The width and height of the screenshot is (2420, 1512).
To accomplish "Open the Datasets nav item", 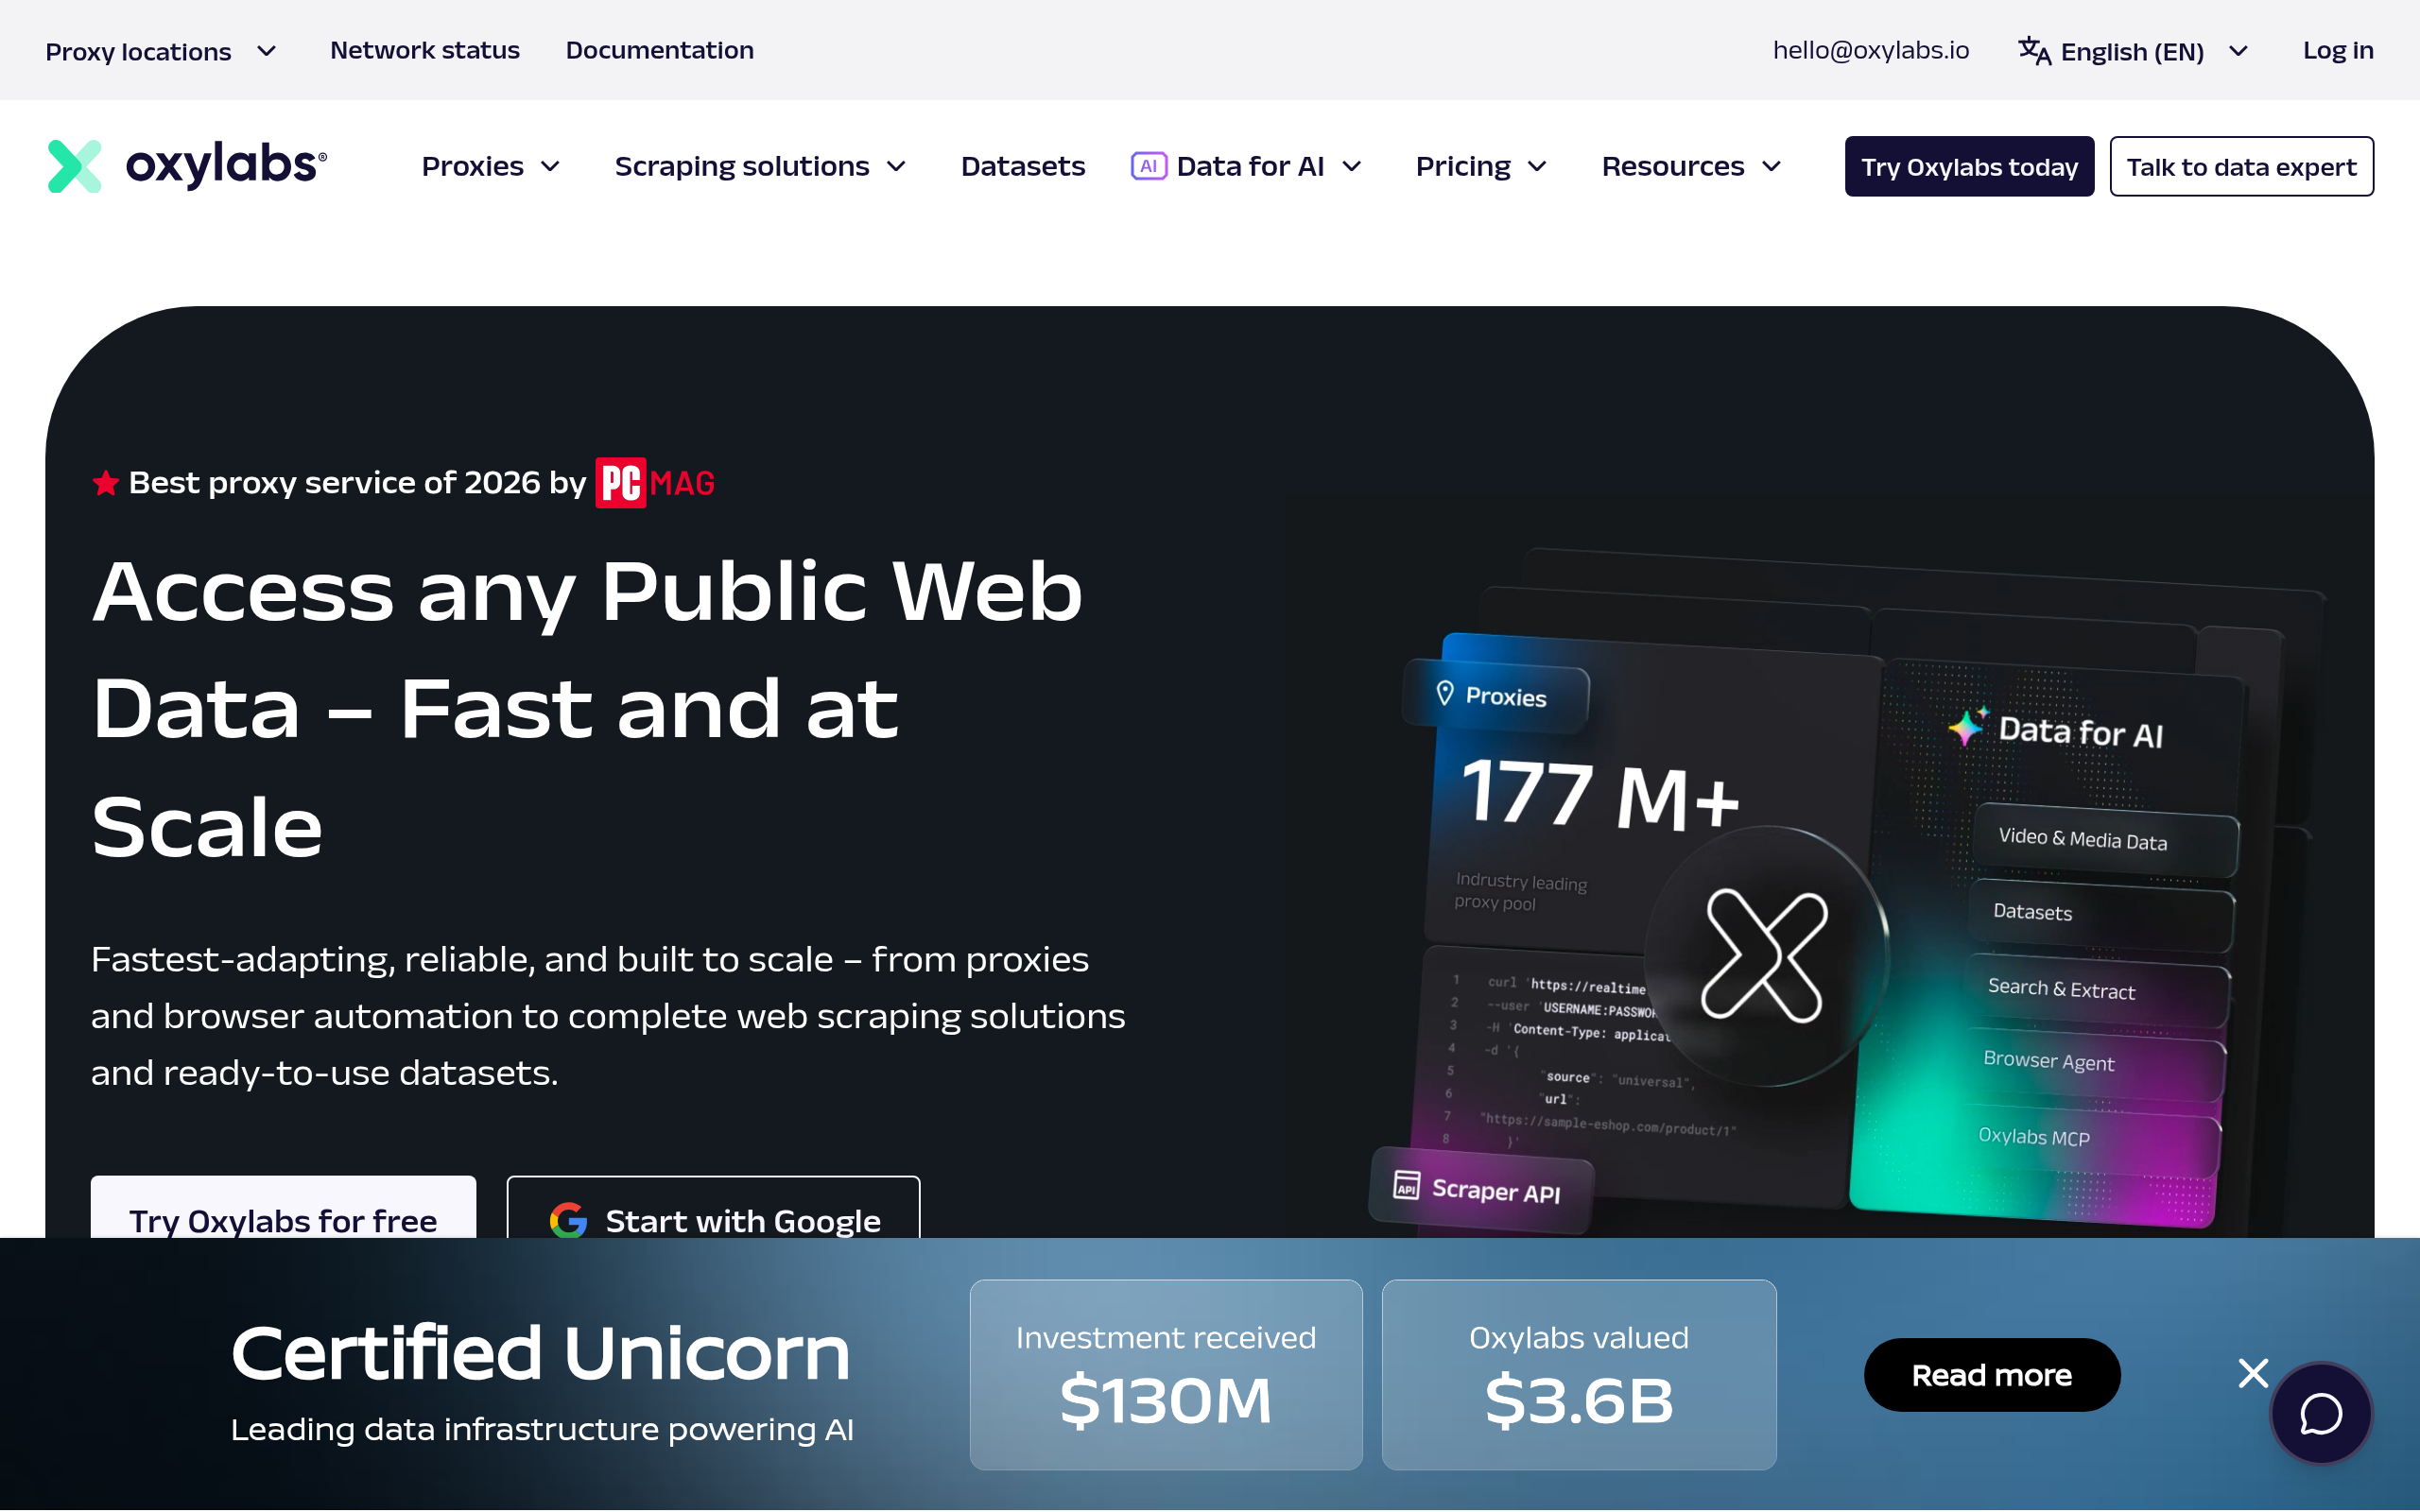I will [x=1022, y=166].
